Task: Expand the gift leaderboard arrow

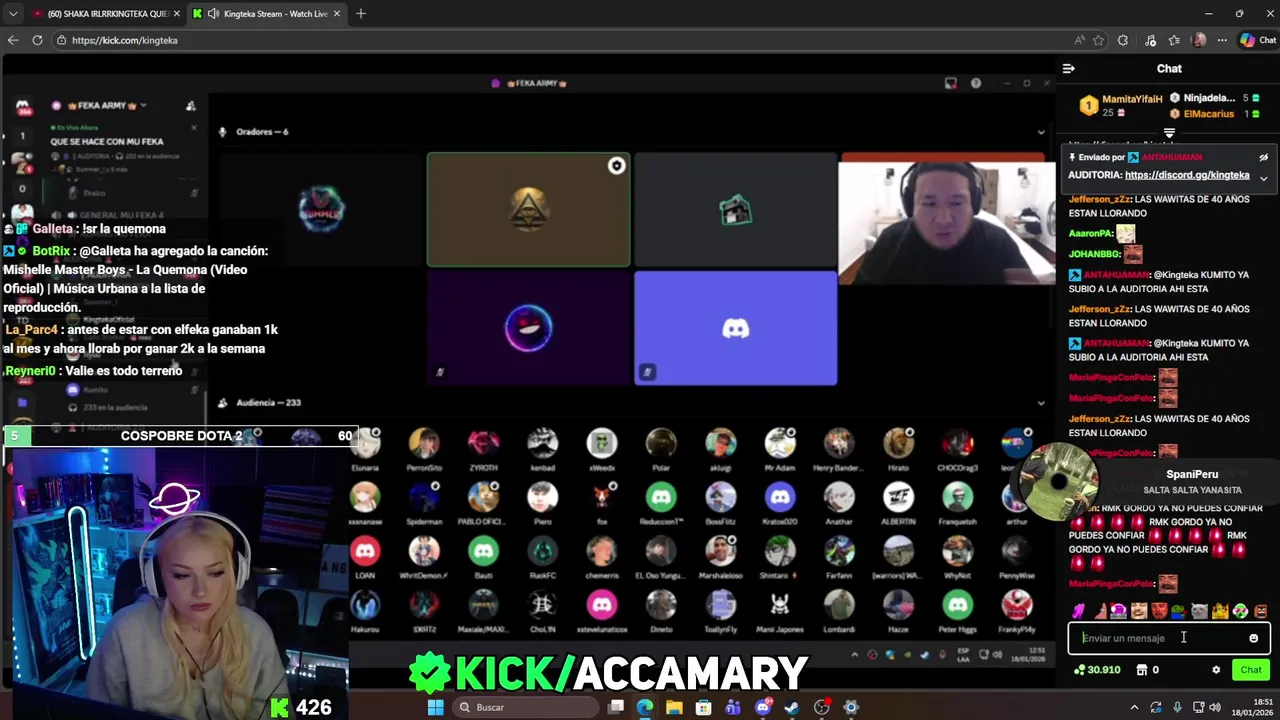Action: coord(1169,133)
